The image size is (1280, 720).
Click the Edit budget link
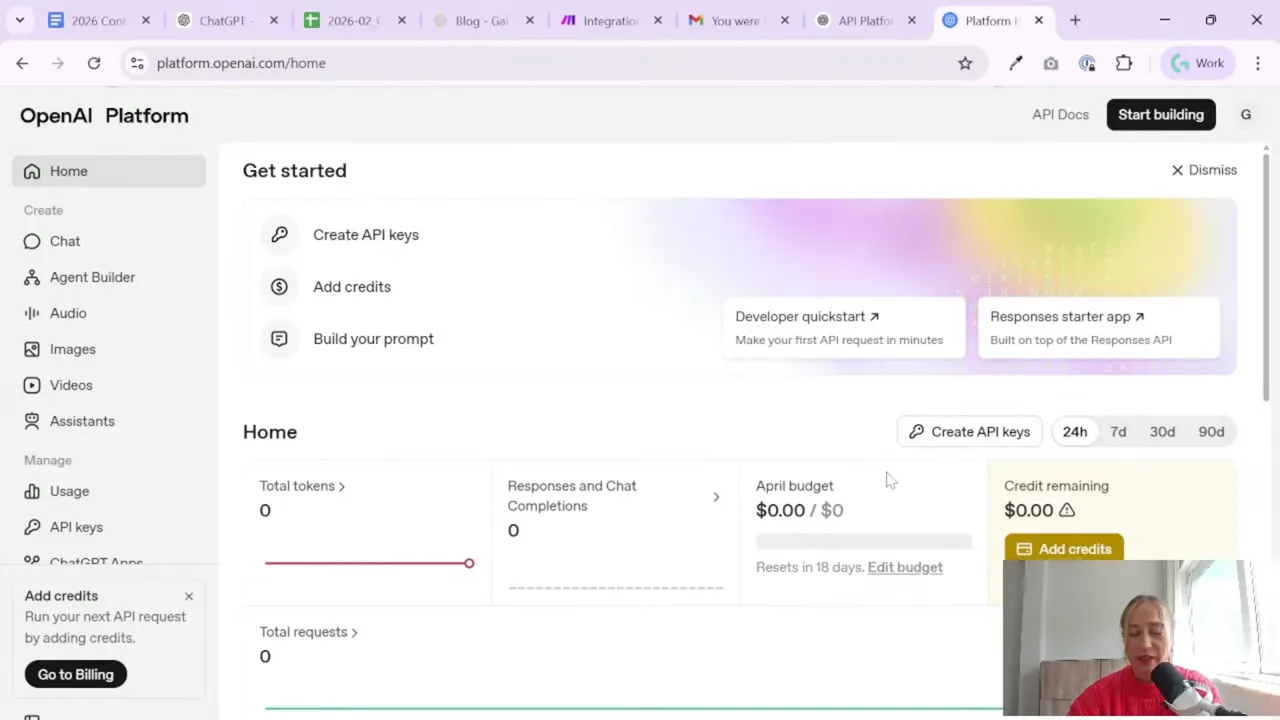click(905, 567)
